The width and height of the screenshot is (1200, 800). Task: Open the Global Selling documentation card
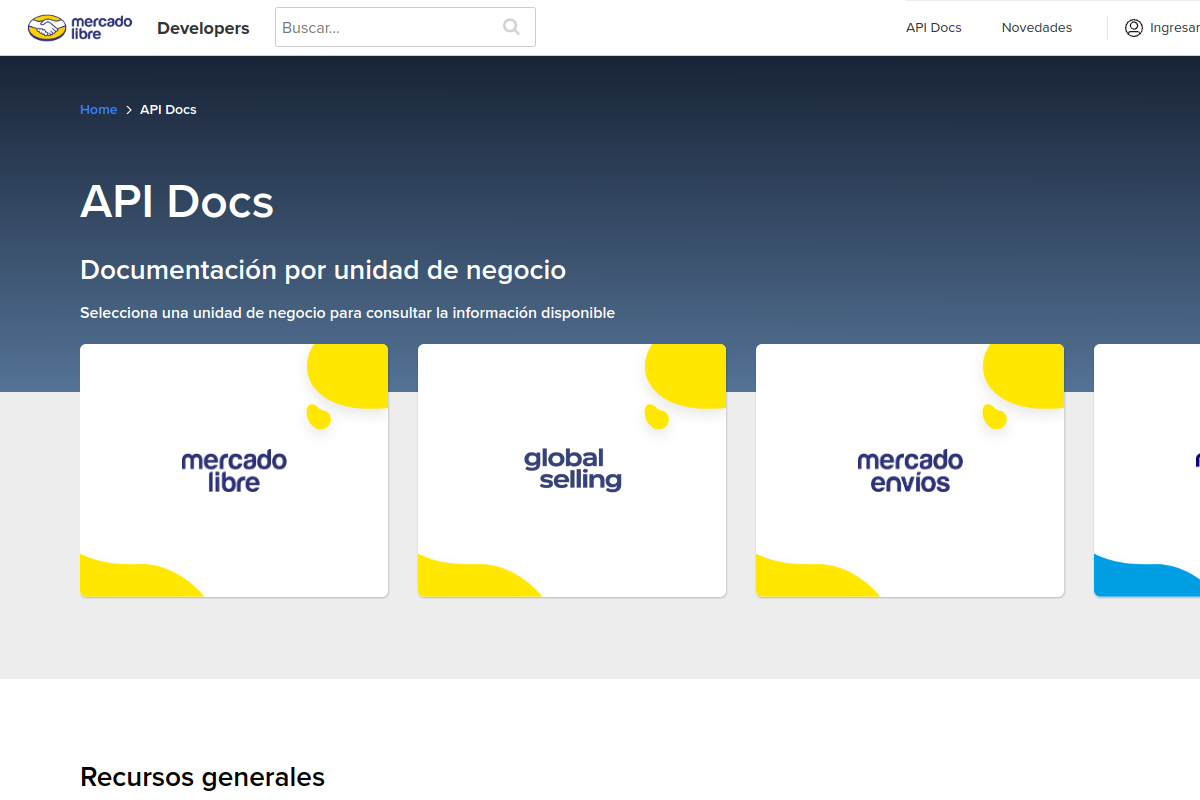(x=572, y=471)
